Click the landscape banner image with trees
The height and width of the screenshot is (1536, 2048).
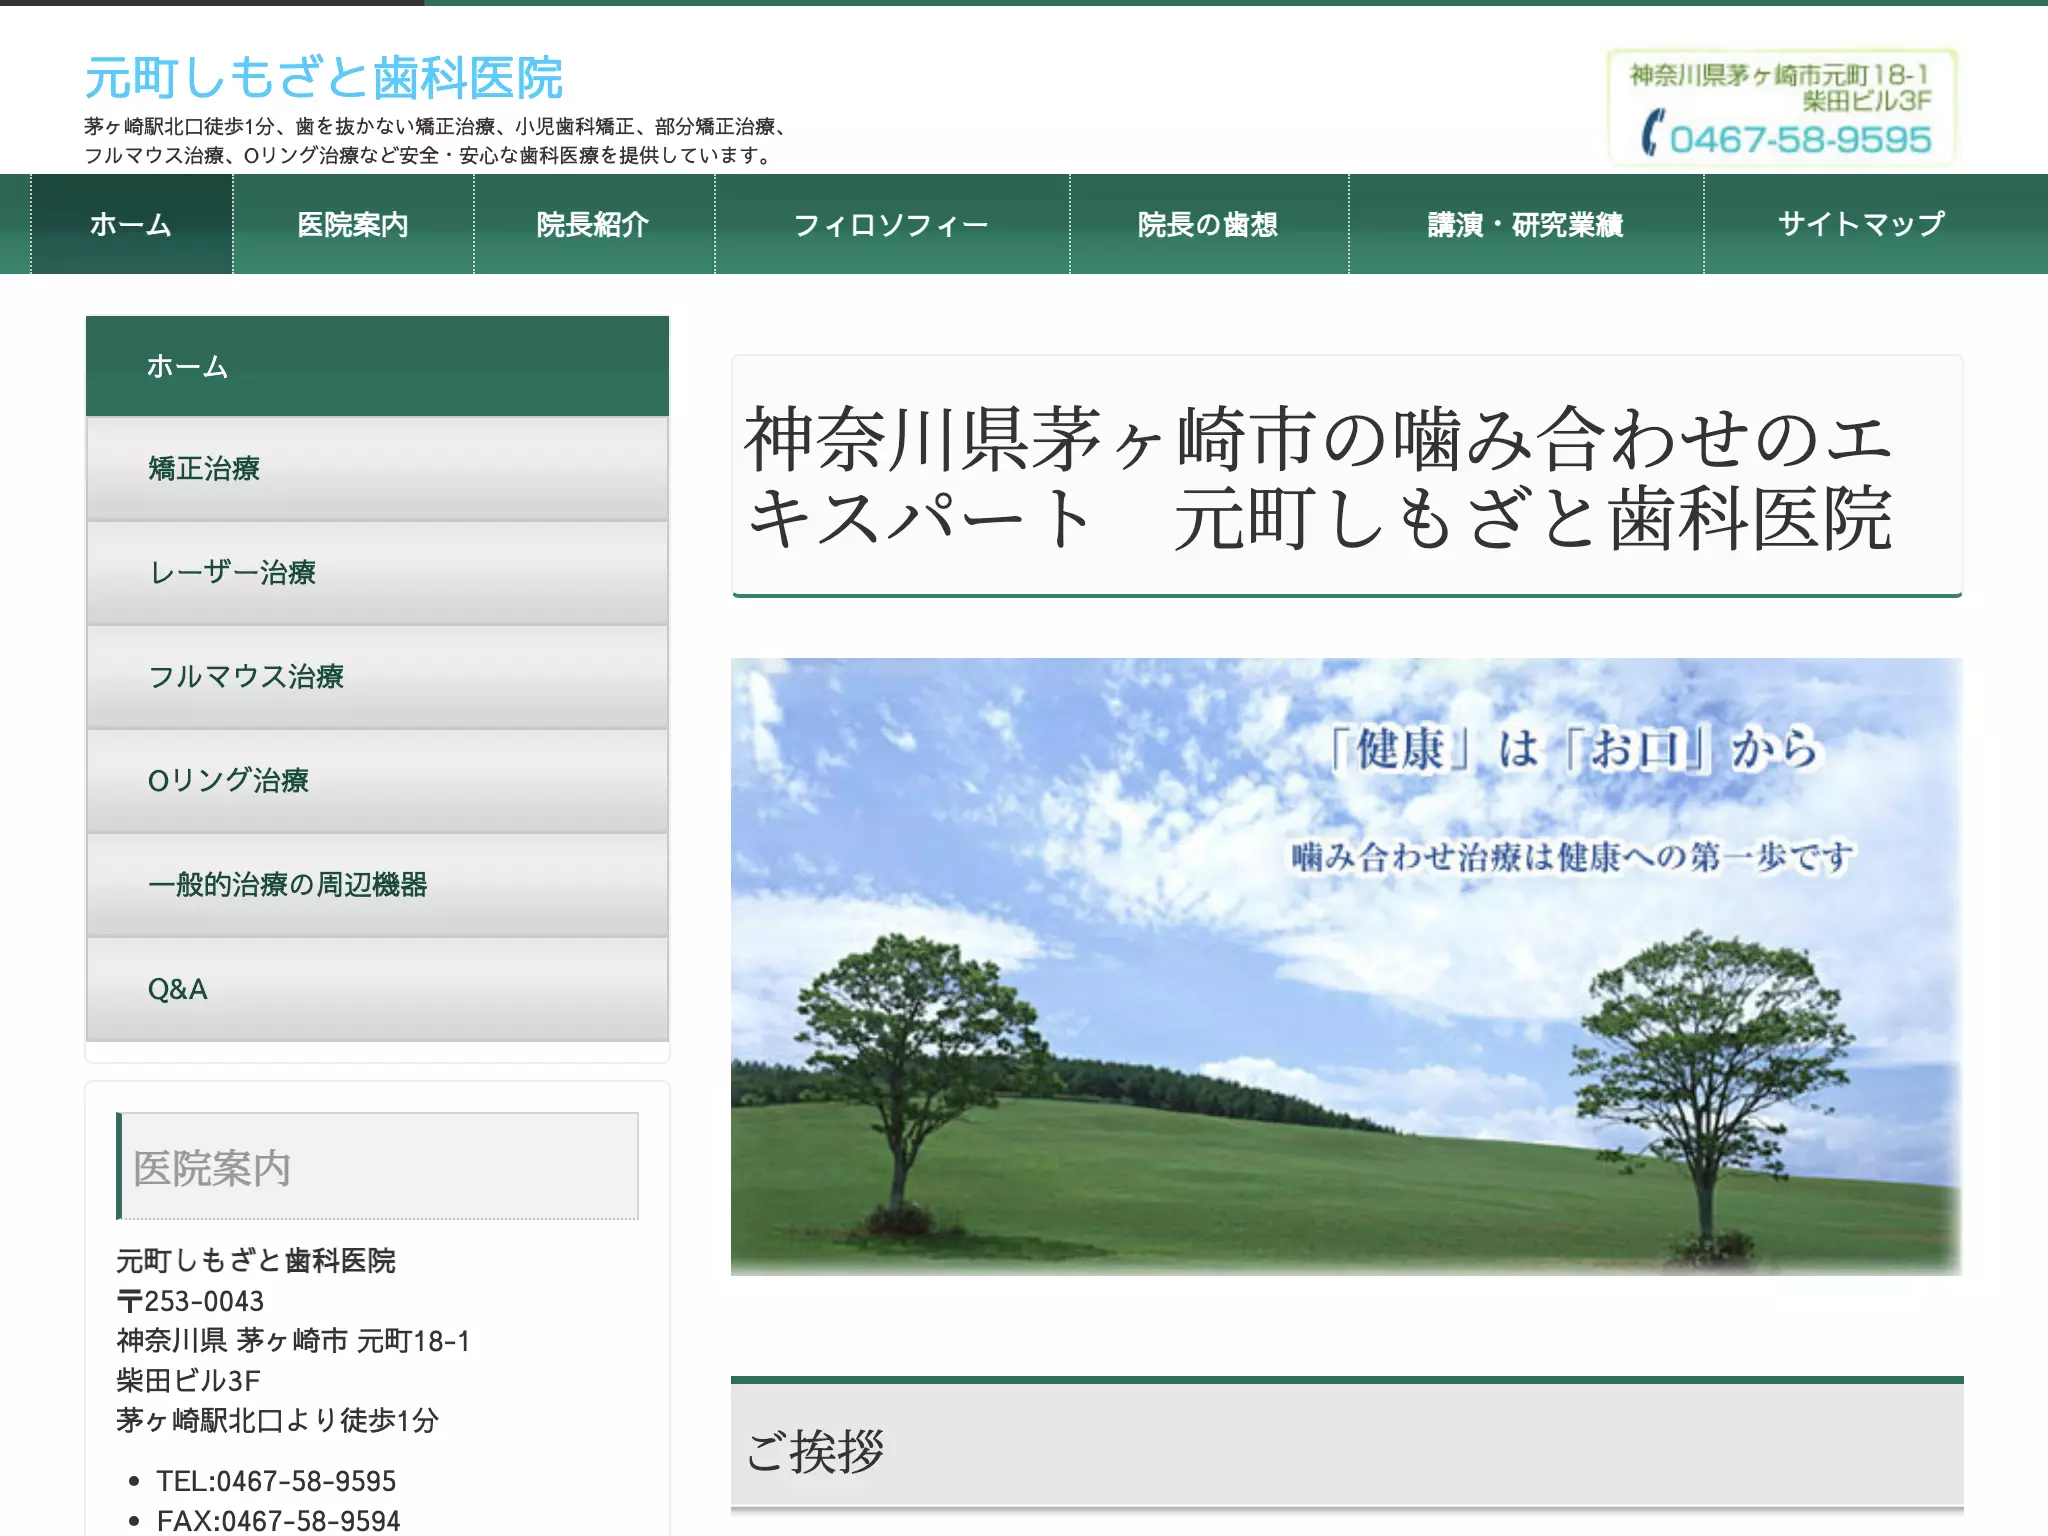tap(1346, 966)
